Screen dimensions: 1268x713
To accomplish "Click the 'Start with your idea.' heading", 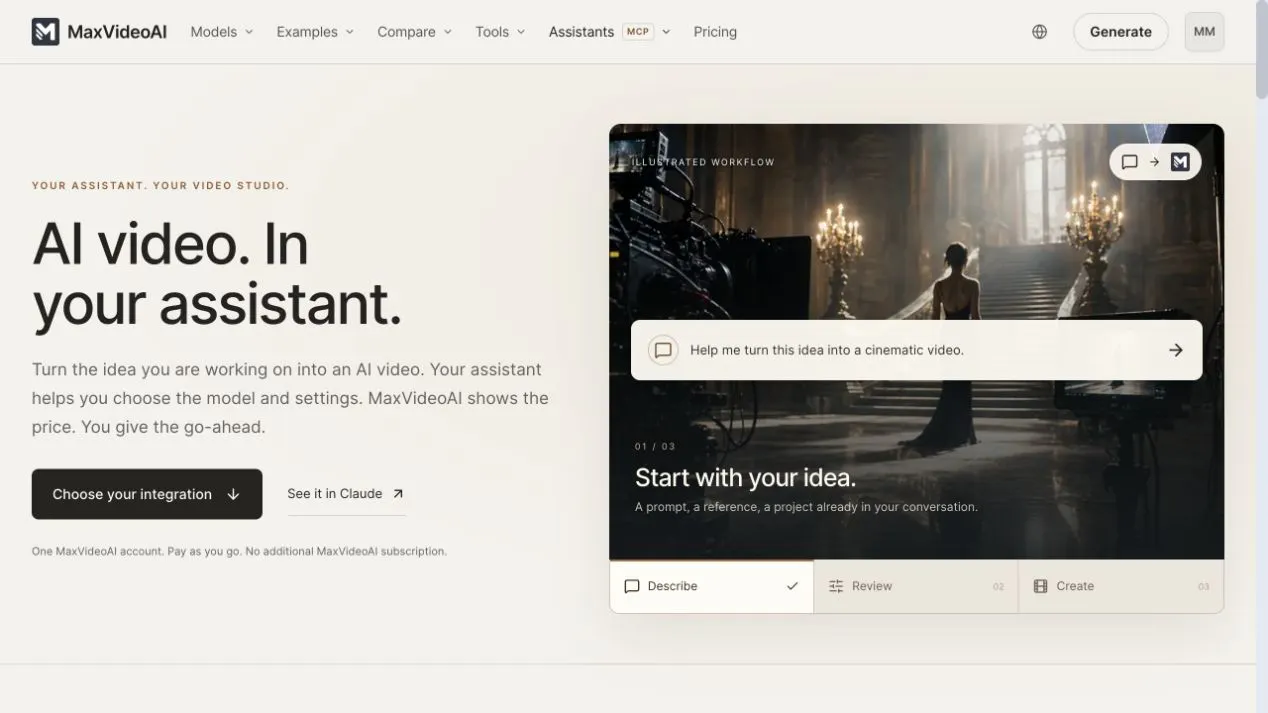I will click(745, 477).
